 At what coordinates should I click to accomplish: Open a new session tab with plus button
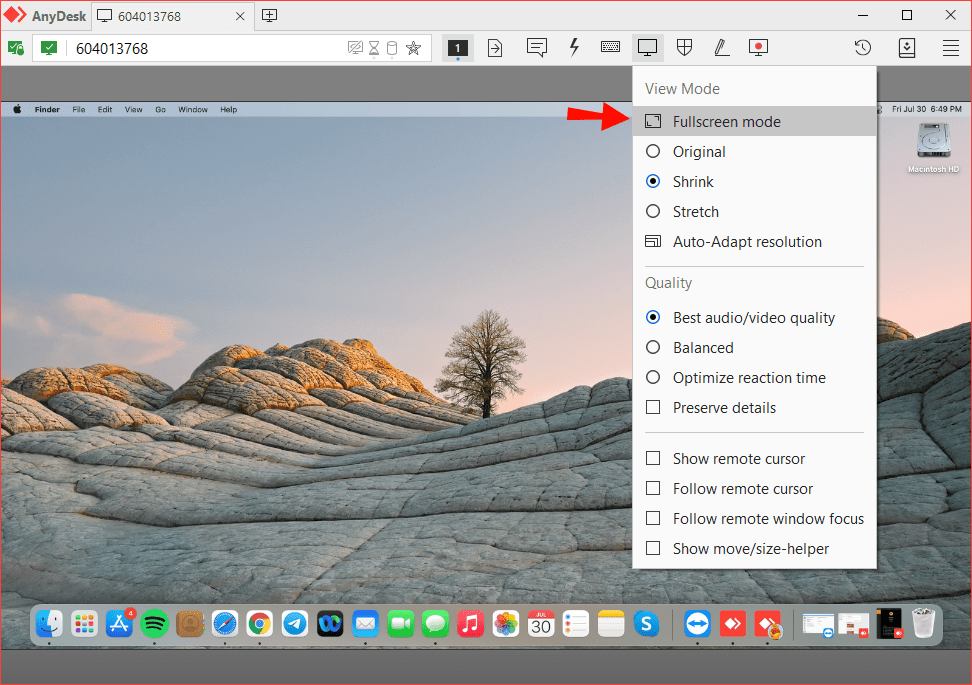point(269,15)
